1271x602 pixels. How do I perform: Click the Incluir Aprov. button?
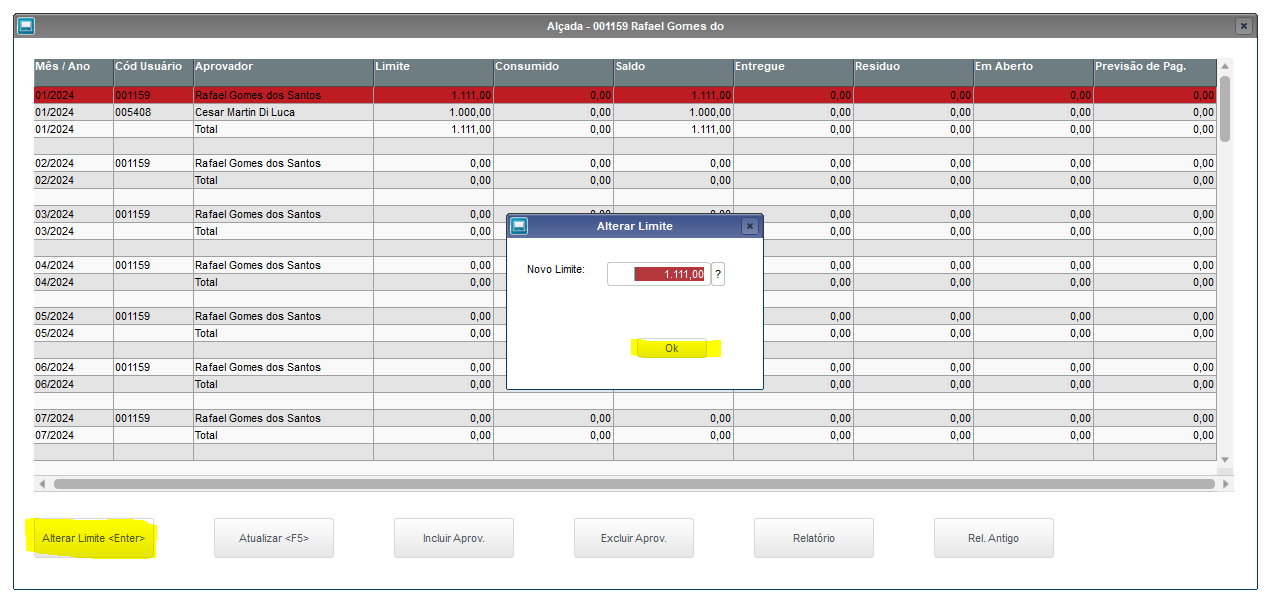[454, 538]
